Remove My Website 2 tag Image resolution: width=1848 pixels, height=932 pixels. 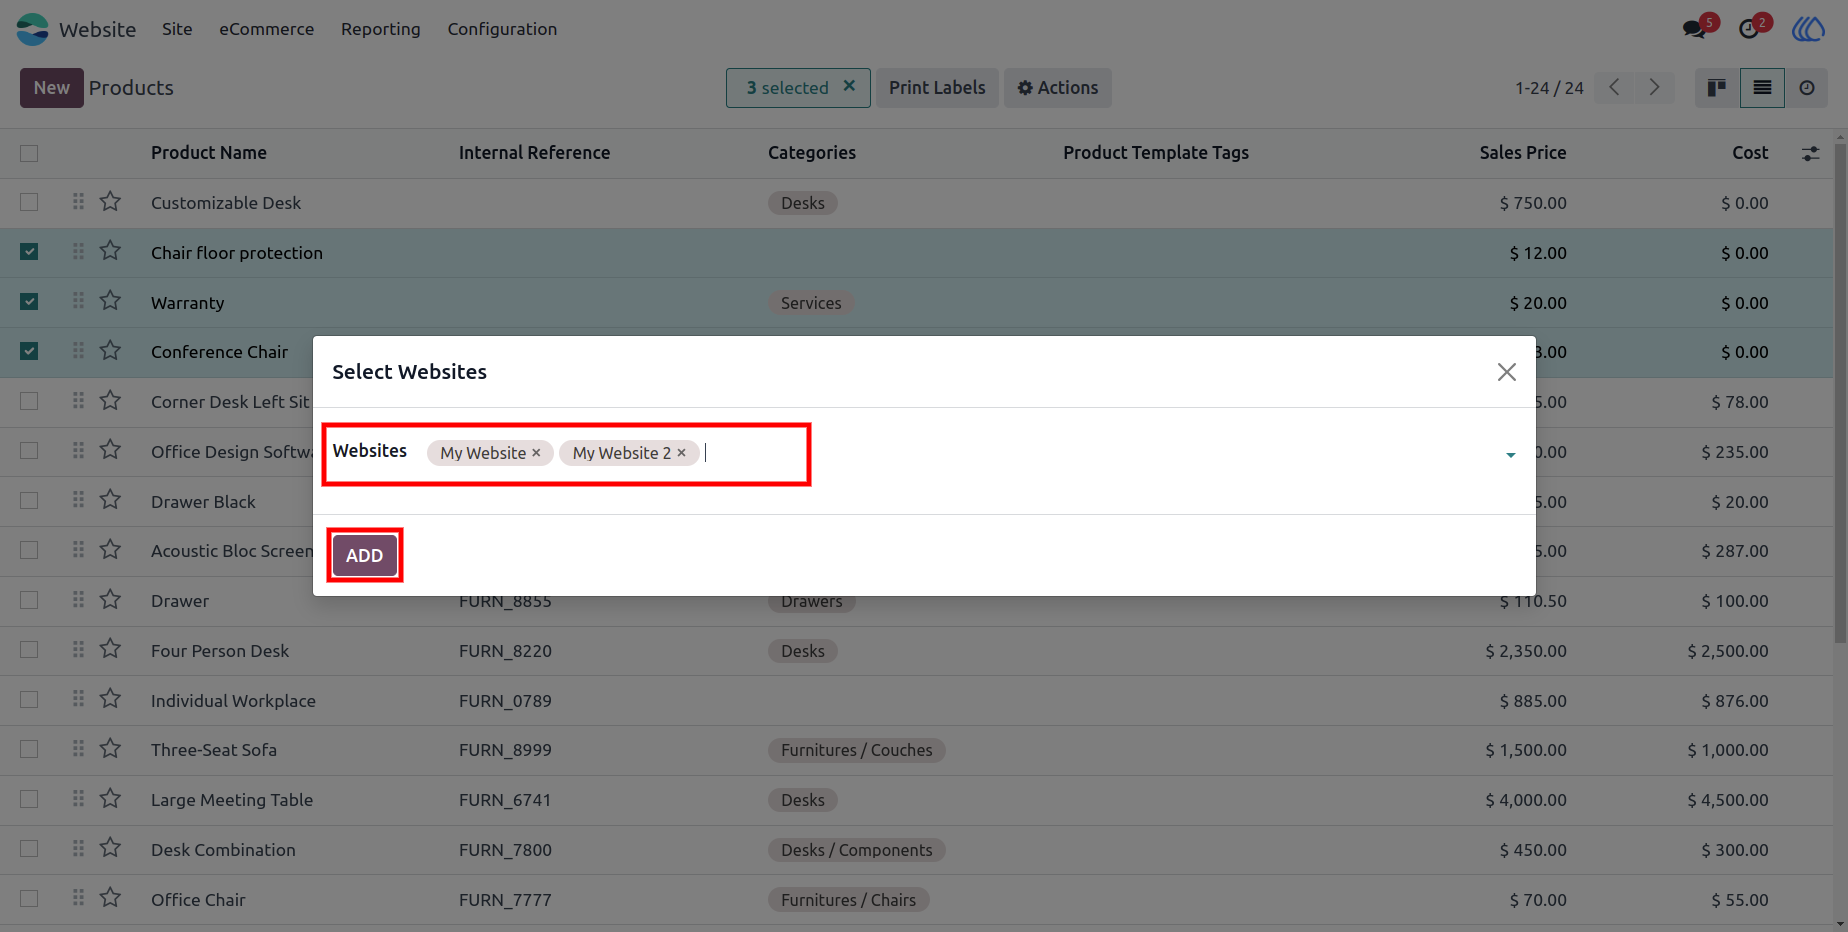(x=681, y=453)
